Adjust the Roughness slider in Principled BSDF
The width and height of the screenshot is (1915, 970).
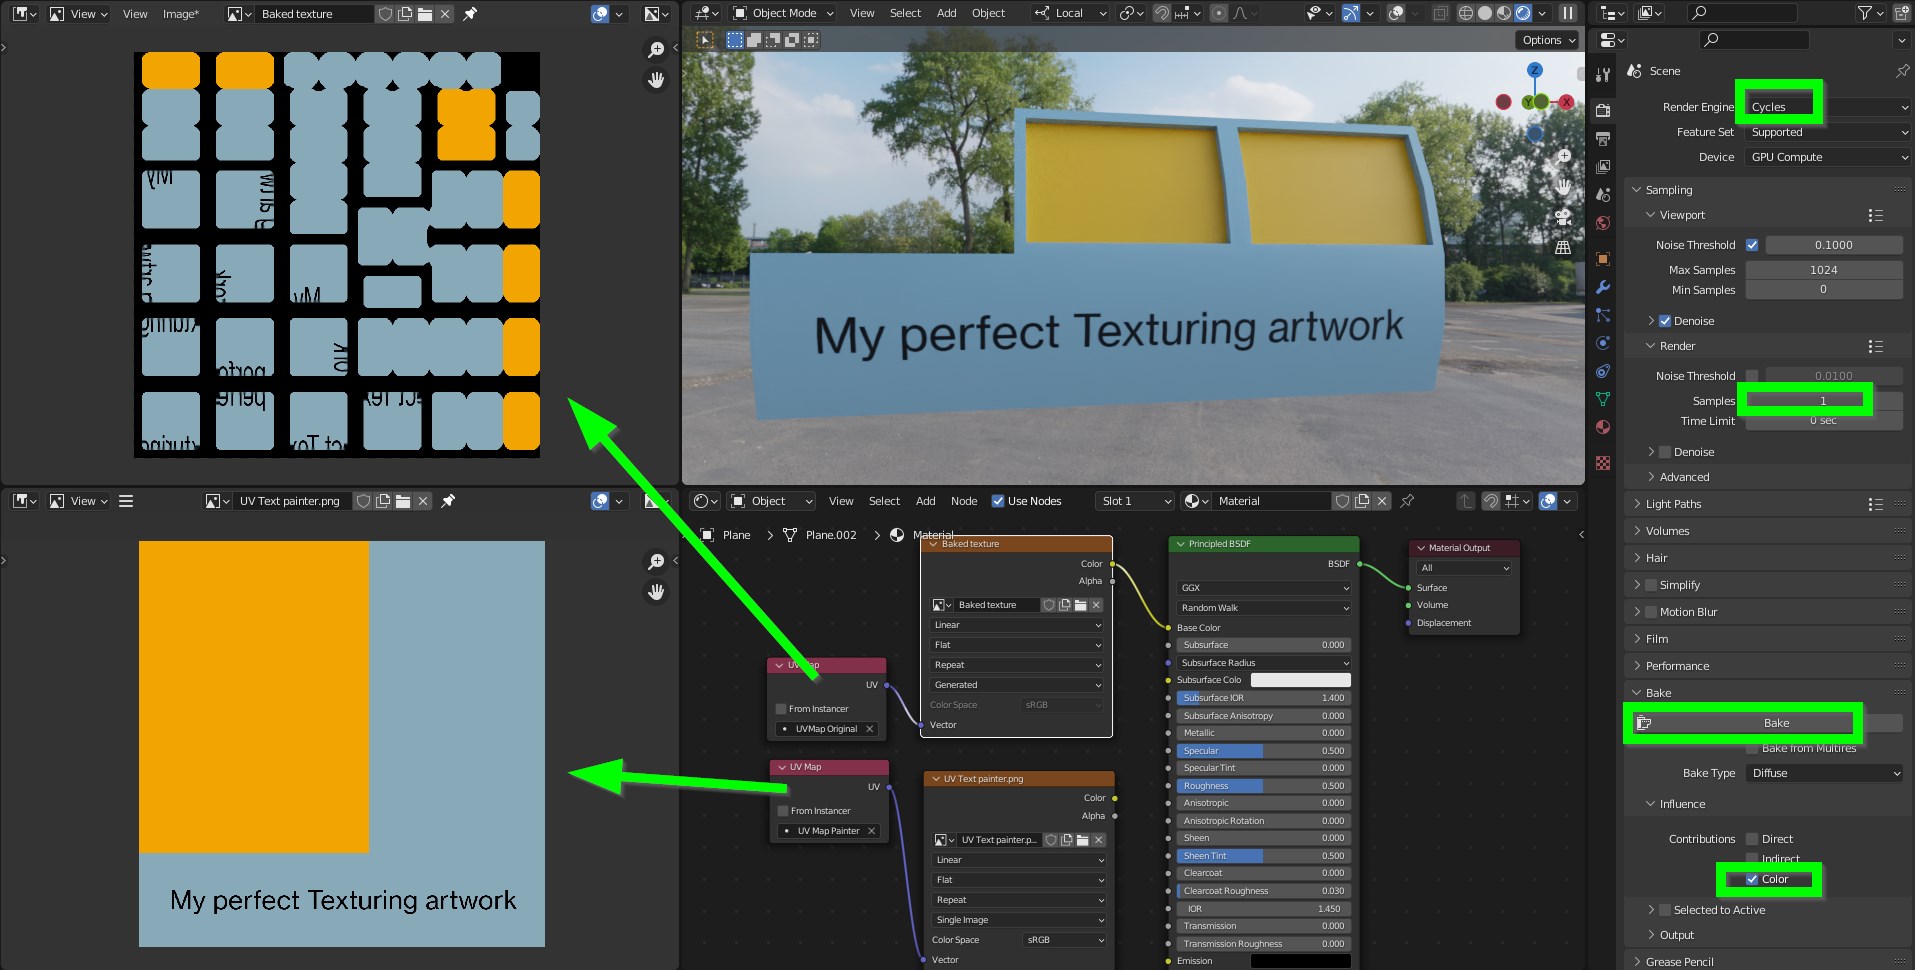[x=1263, y=786]
